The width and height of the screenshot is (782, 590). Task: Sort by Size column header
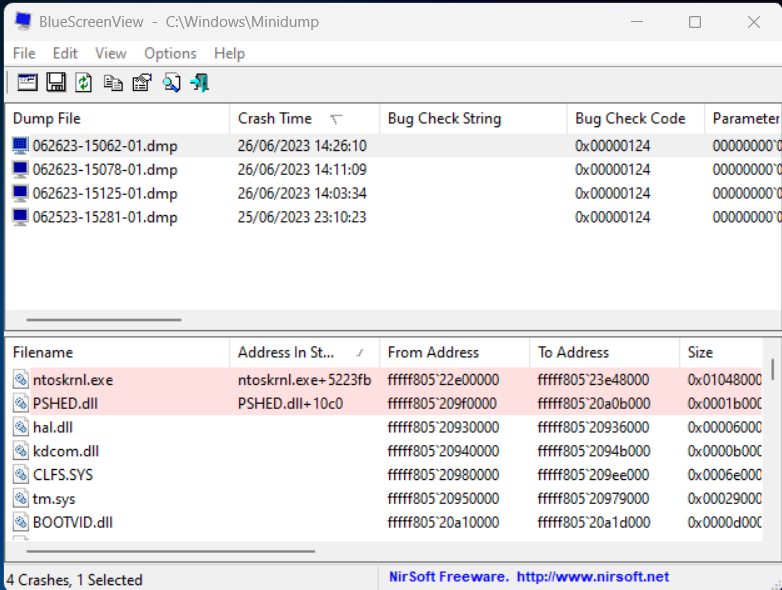[x=721, y=353]
